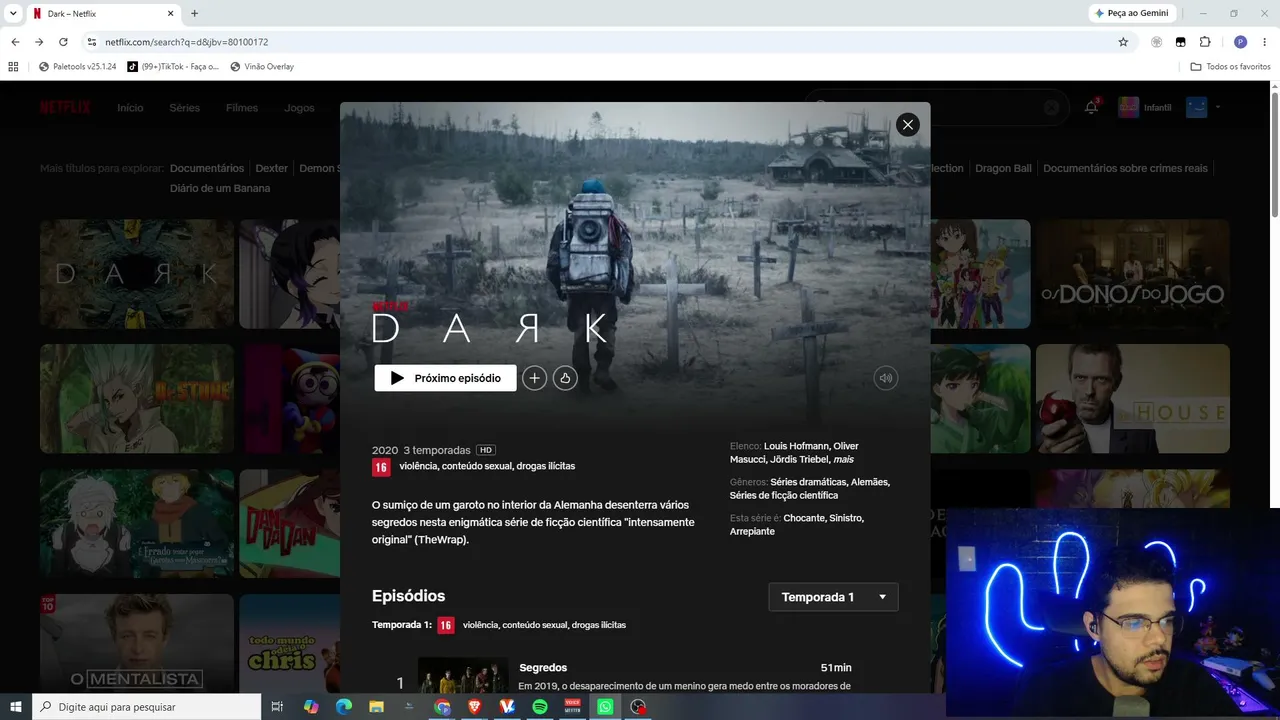Open the Dark title card in results

tap(137, 274)
